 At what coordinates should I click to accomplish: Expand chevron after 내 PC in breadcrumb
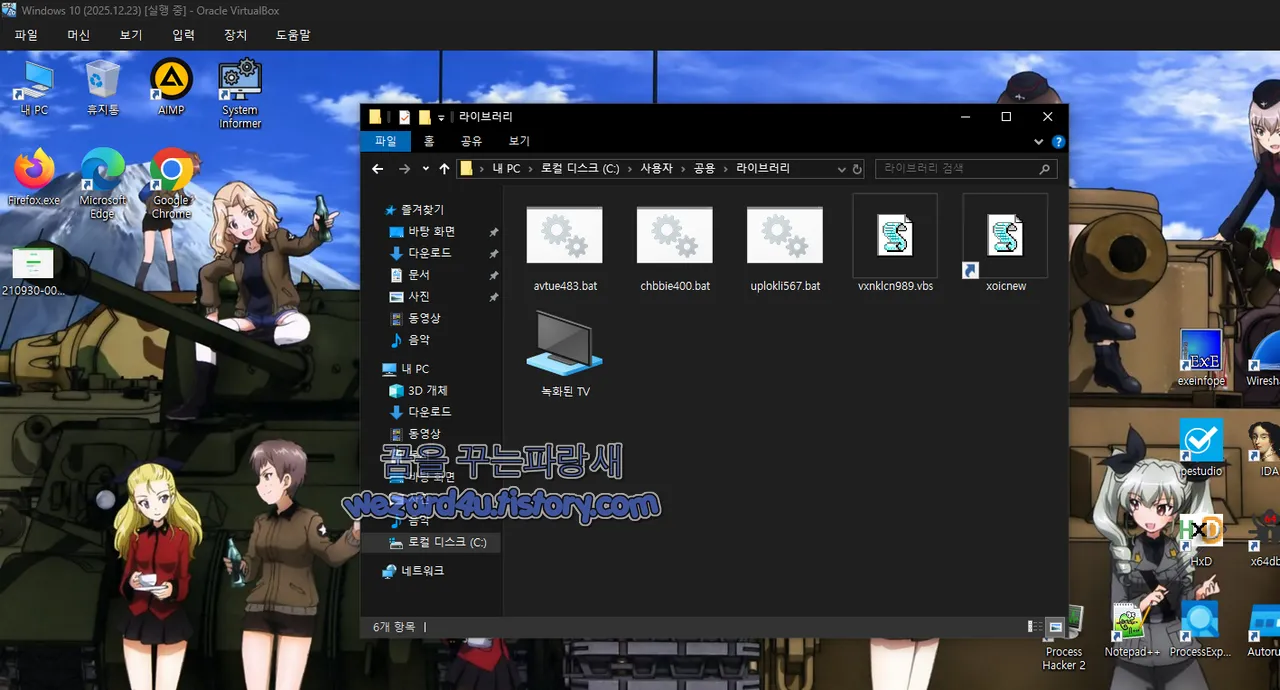(x=531, y=169)
